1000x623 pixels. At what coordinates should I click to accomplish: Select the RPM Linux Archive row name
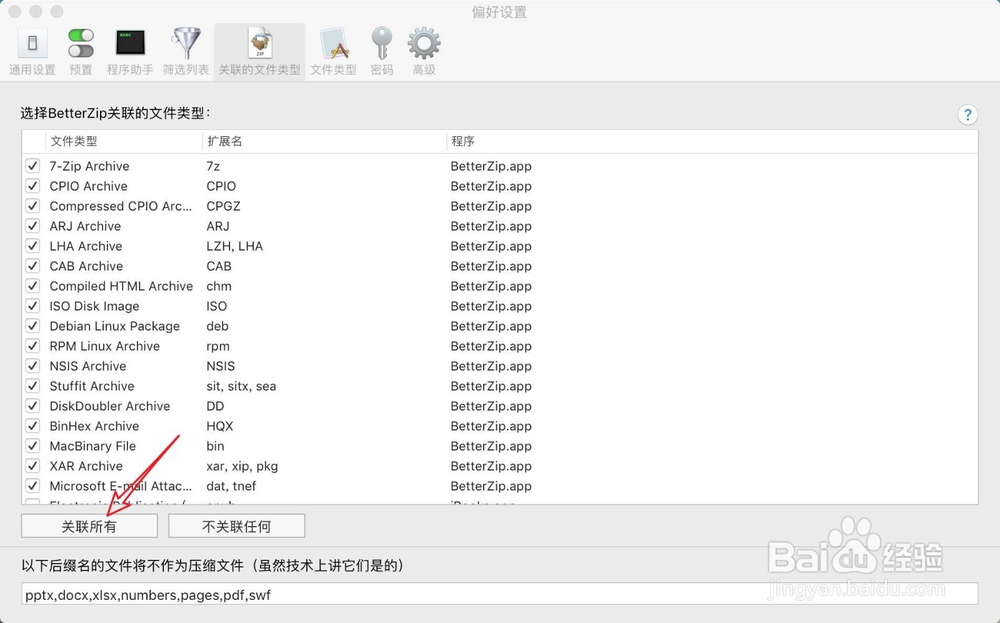[x=105, y=346]
